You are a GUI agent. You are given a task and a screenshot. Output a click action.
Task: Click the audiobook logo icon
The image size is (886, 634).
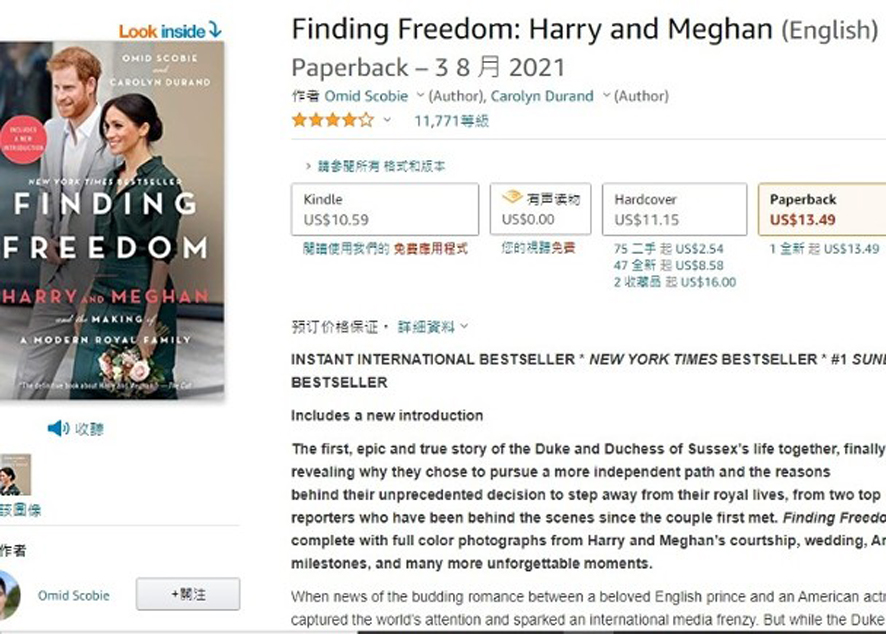coord(512,197)
